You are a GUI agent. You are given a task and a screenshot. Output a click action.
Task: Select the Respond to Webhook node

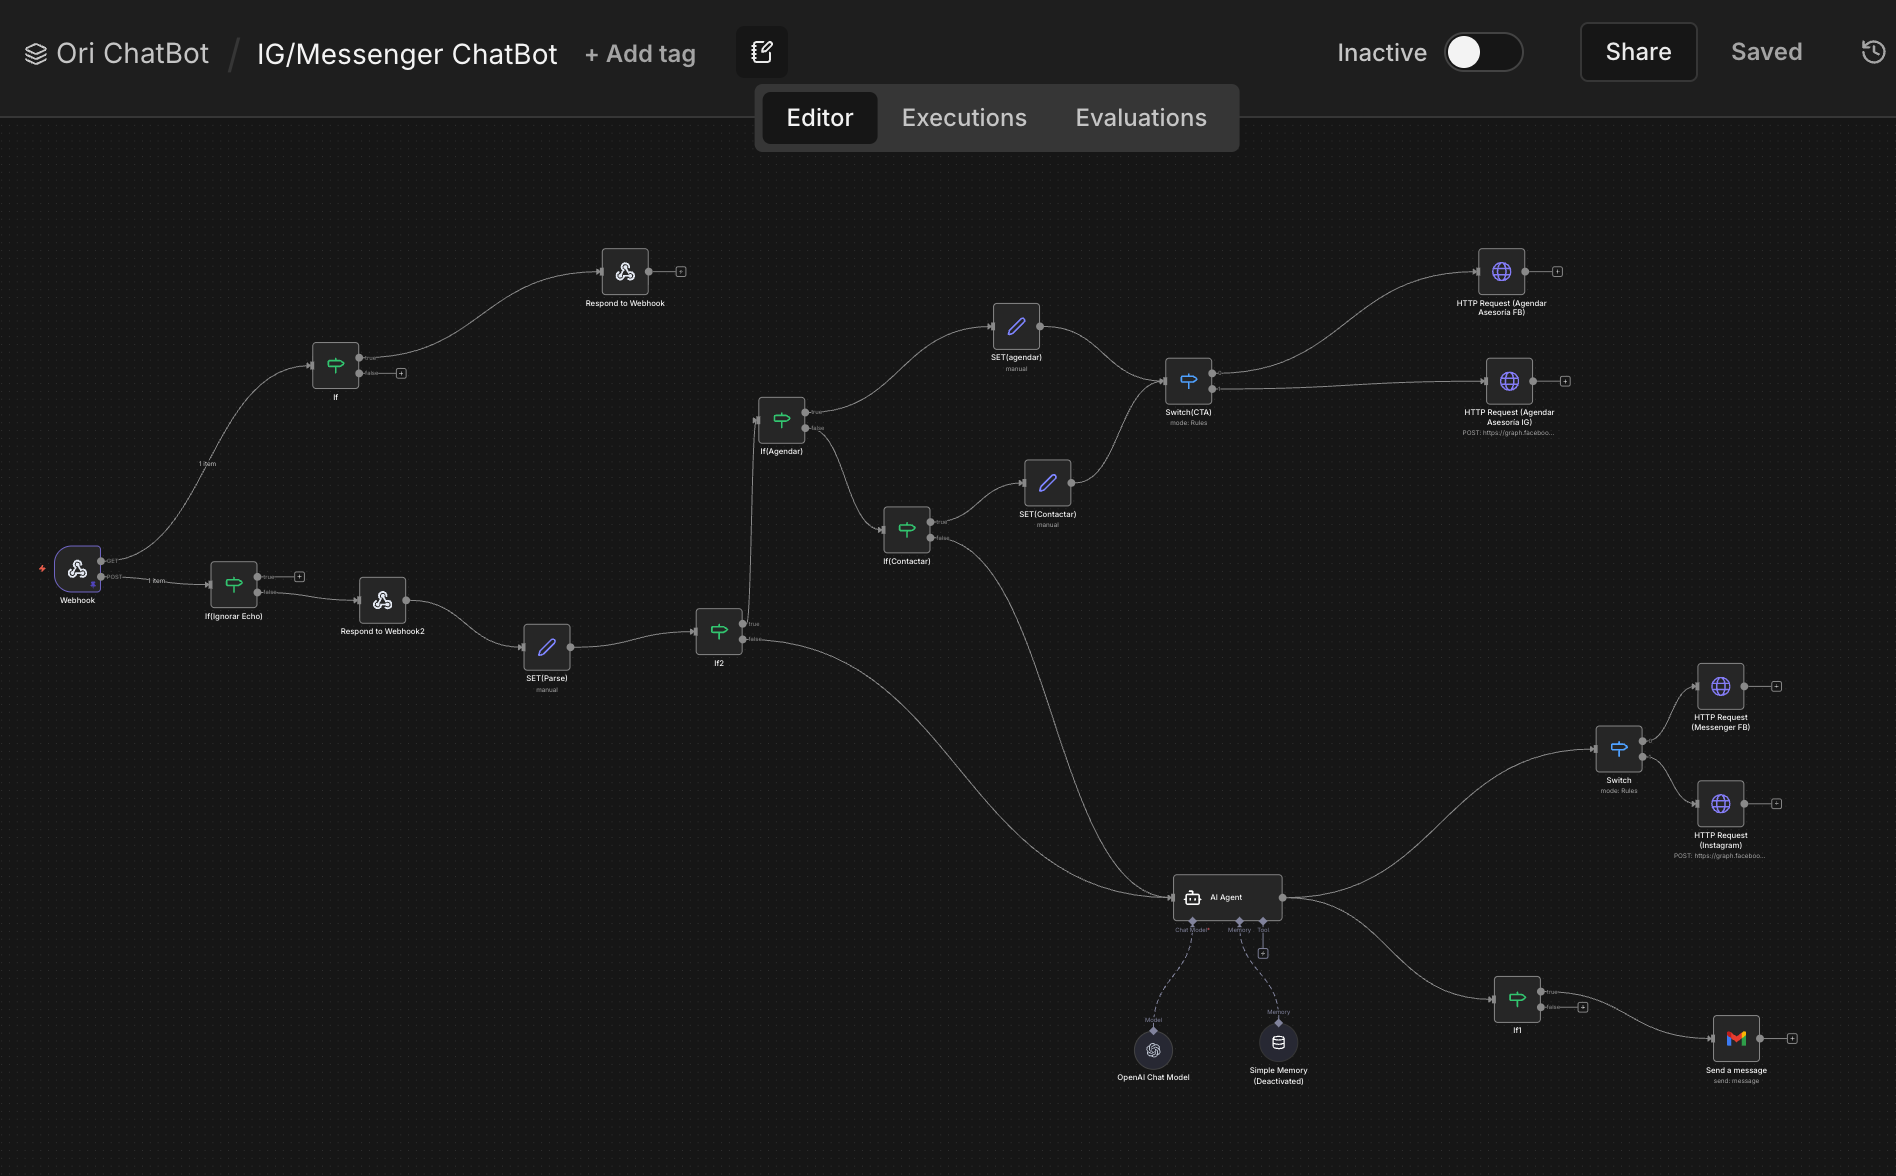[x=625, y=270]
